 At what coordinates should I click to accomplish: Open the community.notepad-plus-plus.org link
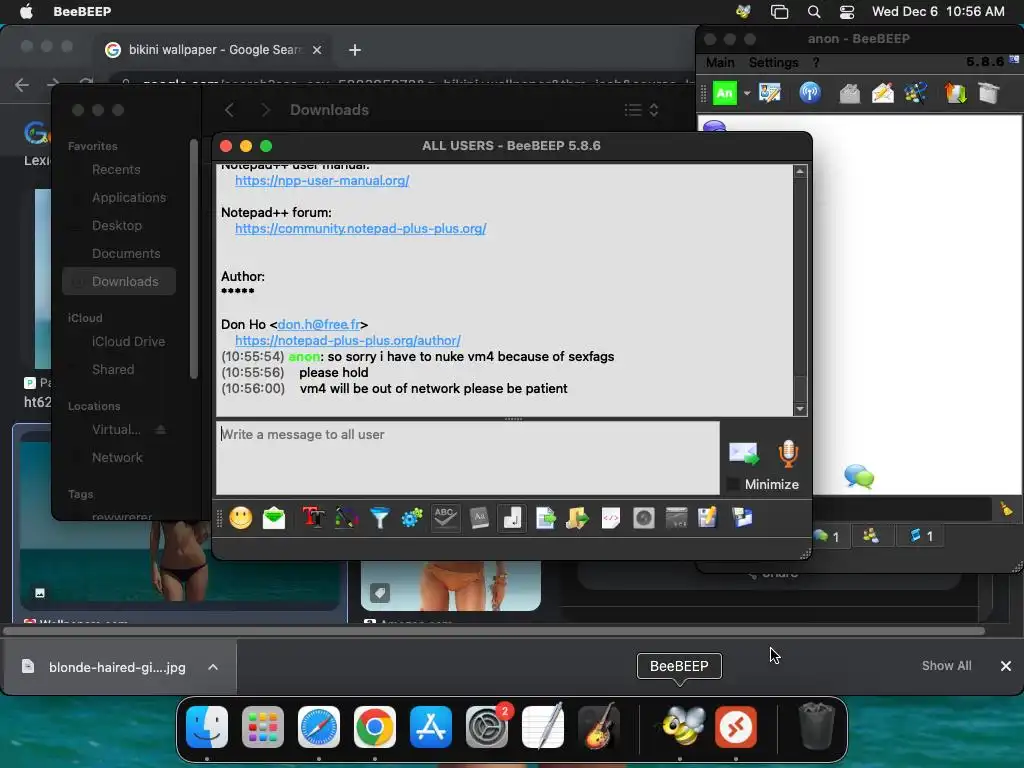pyautogui.click(x=360, y=229)
